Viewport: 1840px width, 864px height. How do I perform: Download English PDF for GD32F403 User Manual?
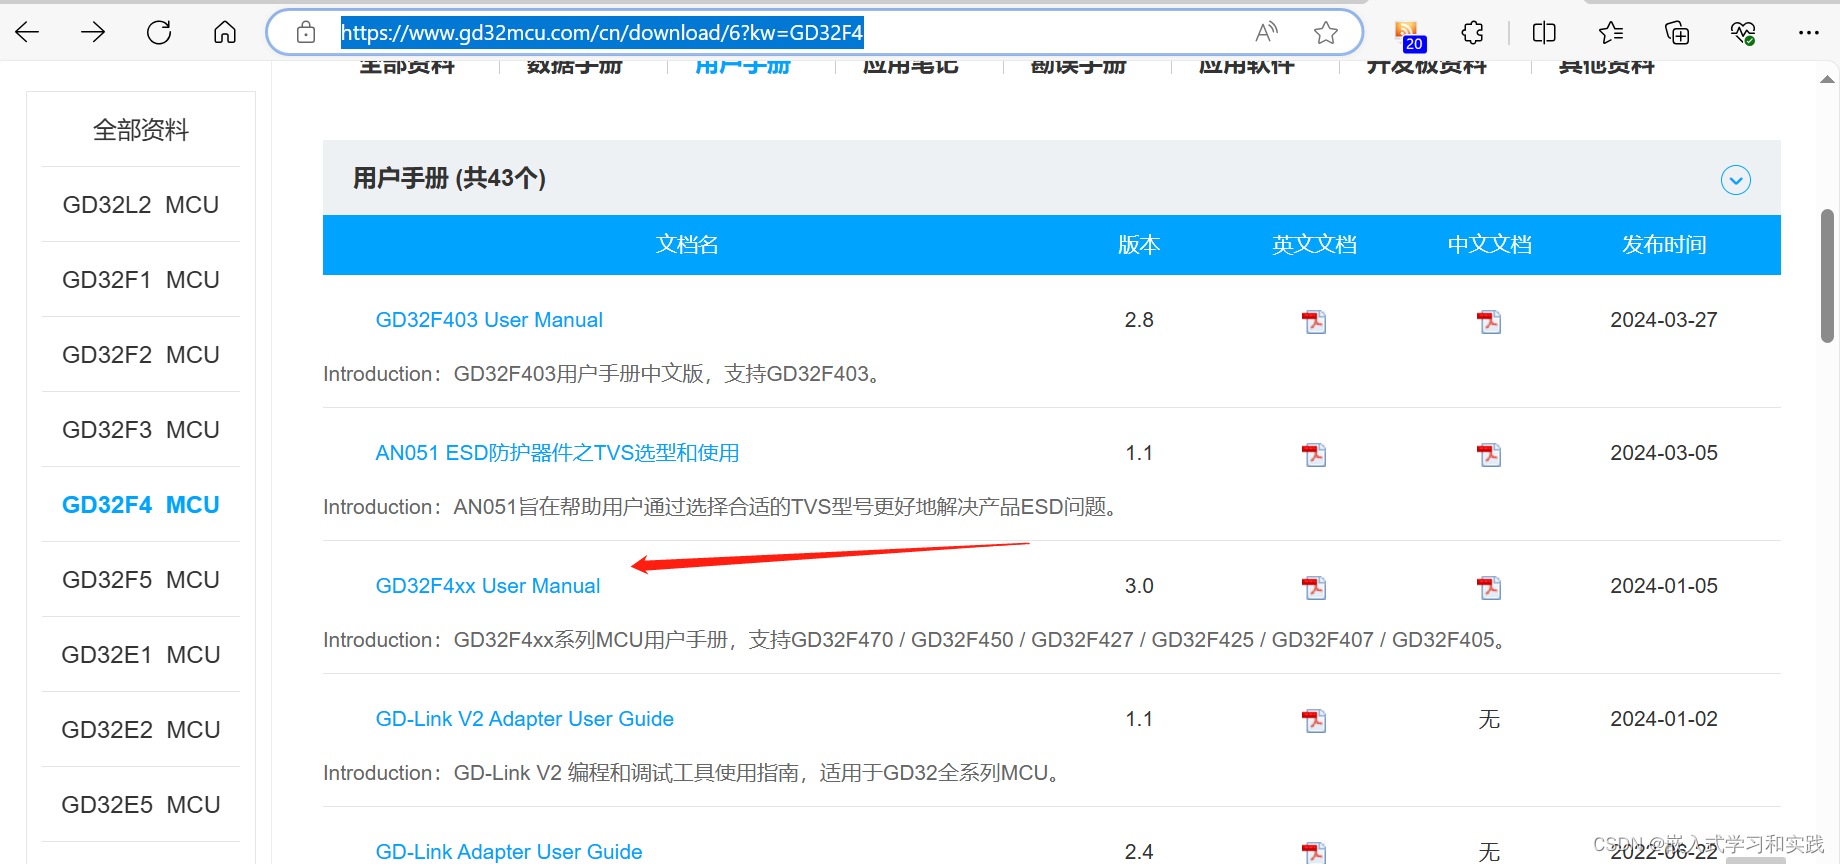[1314, 321]
